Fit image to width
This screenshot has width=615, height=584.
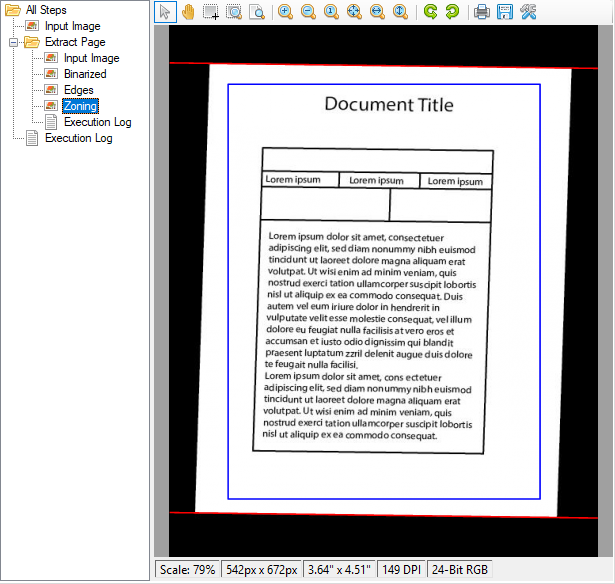point(377,12)
